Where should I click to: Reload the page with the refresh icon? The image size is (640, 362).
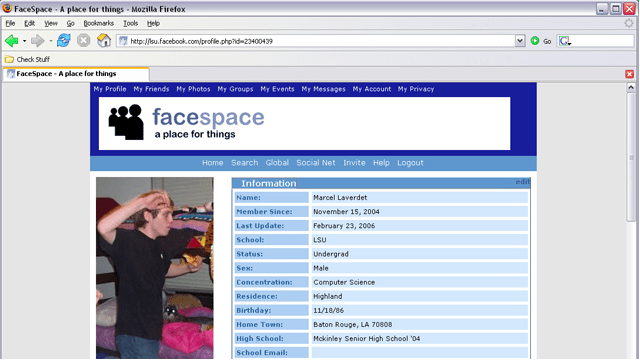point(64,40)
